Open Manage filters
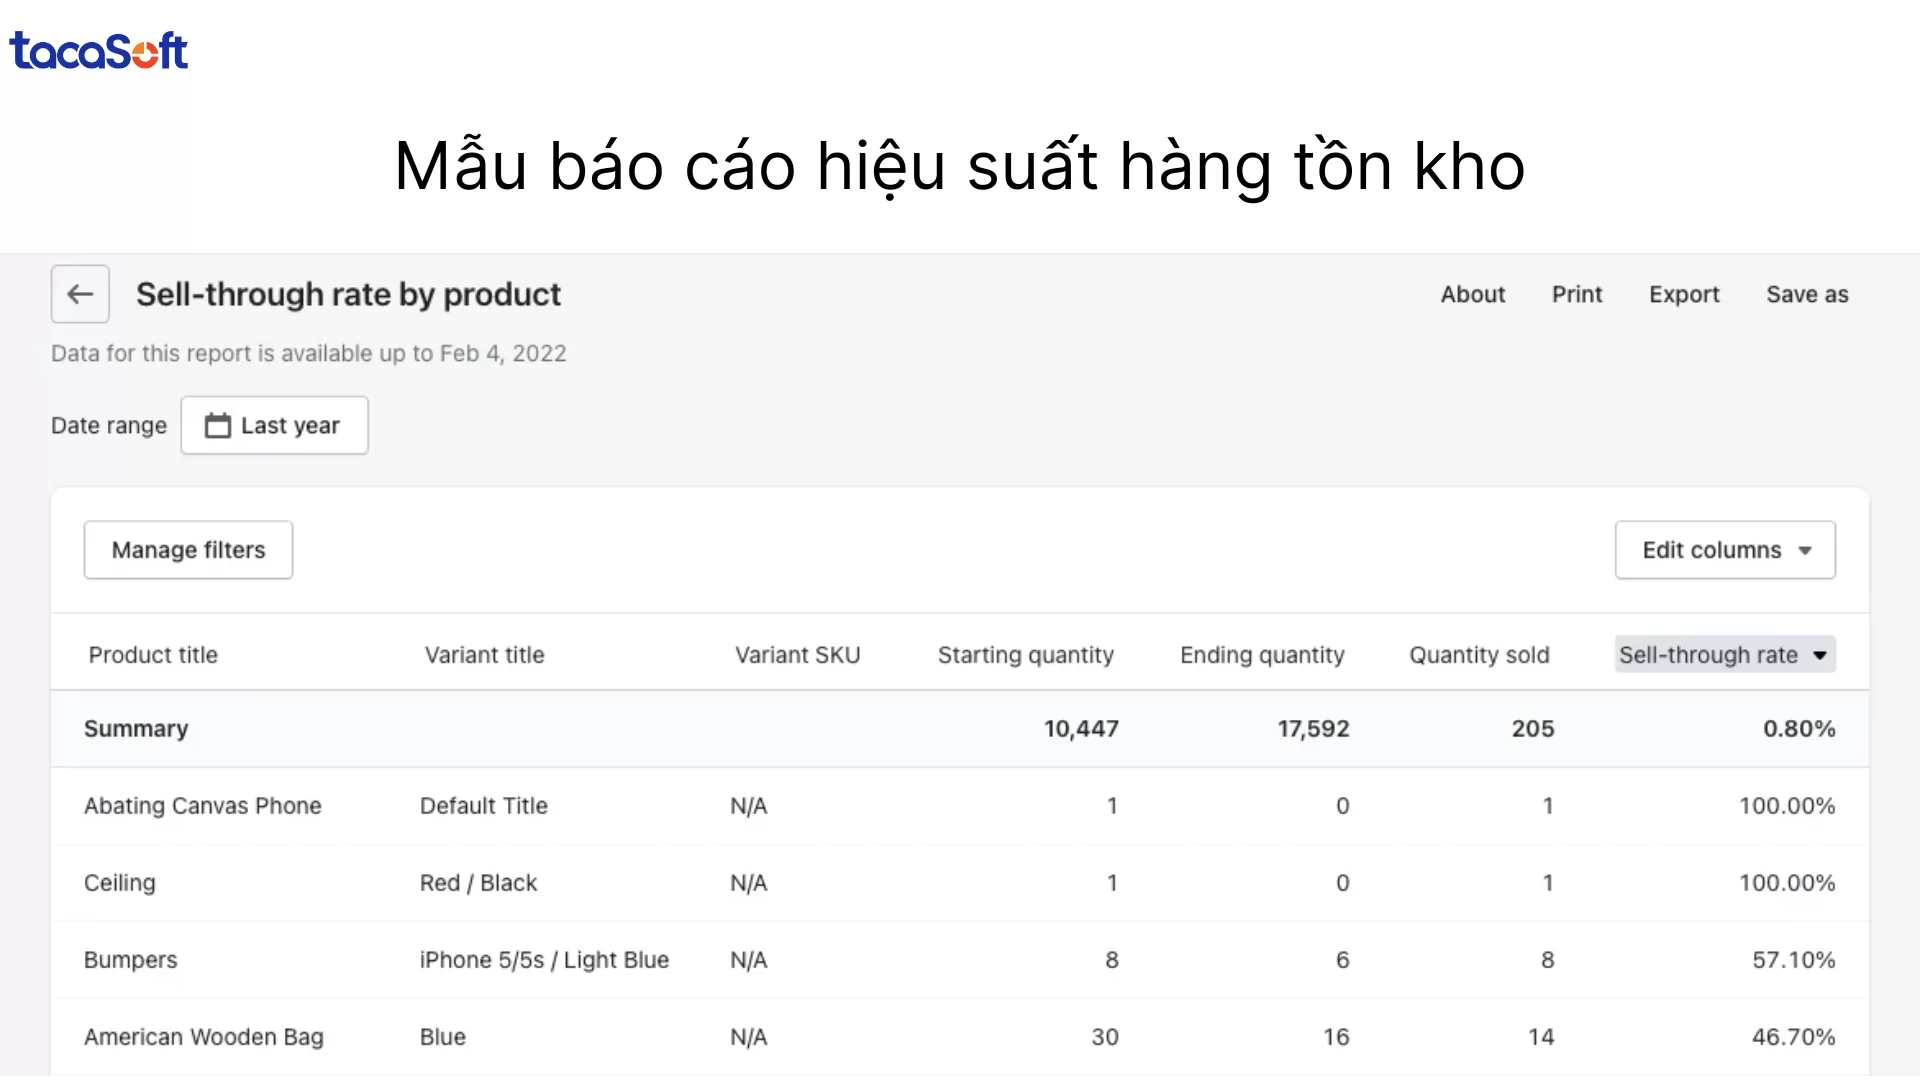This screenshot has height=1080, width=1920. (x=188, y=549)
